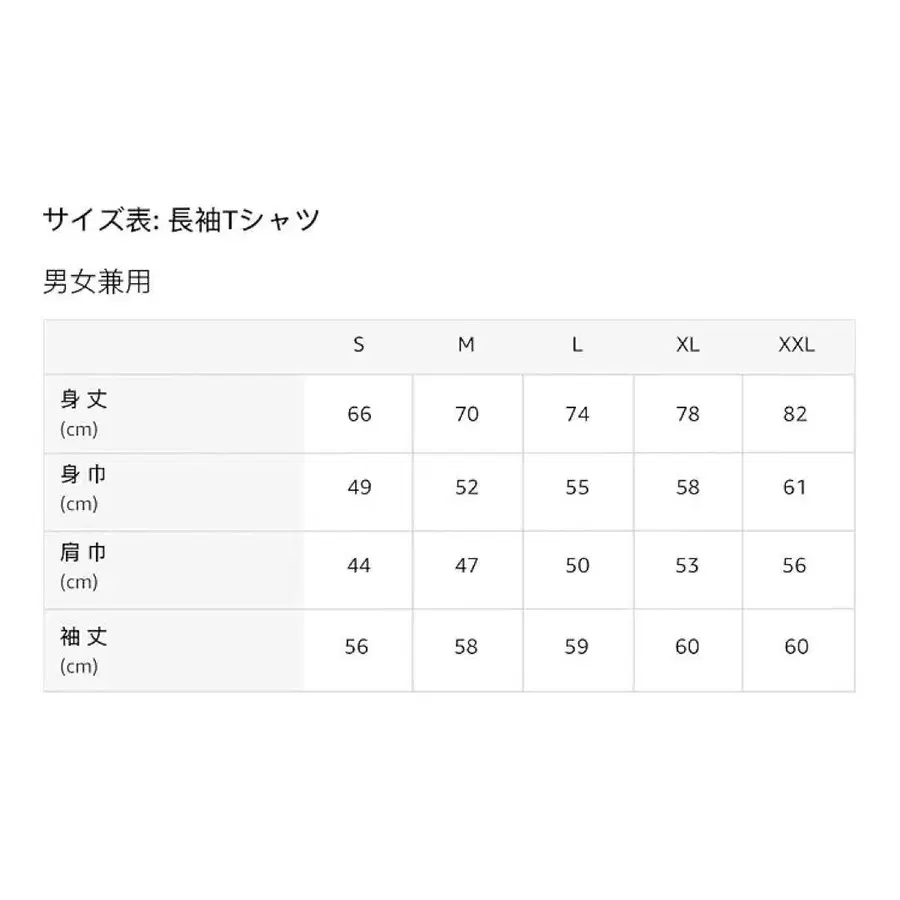Click the 肩巾 (cm) row label
900x900 pixels.
click(84, 565)
